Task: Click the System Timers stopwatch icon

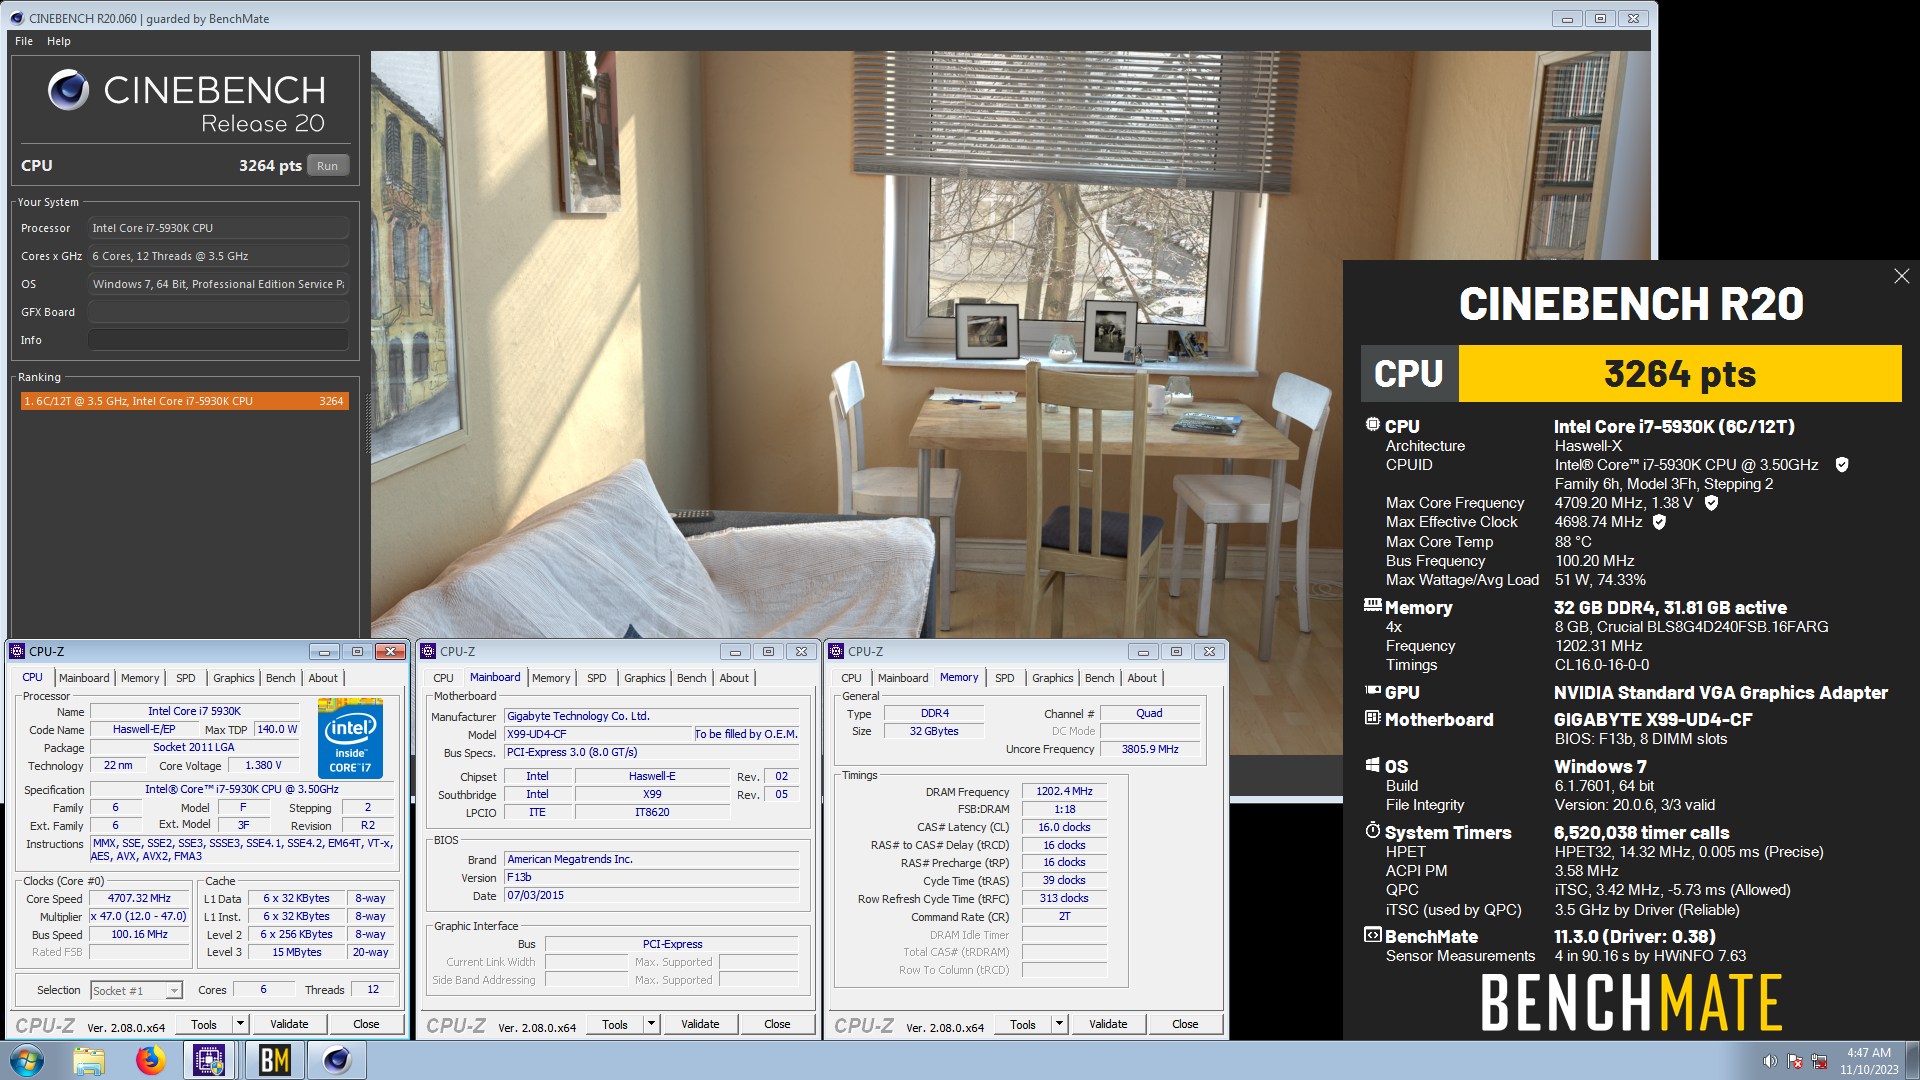Action: pos(1372,831)
